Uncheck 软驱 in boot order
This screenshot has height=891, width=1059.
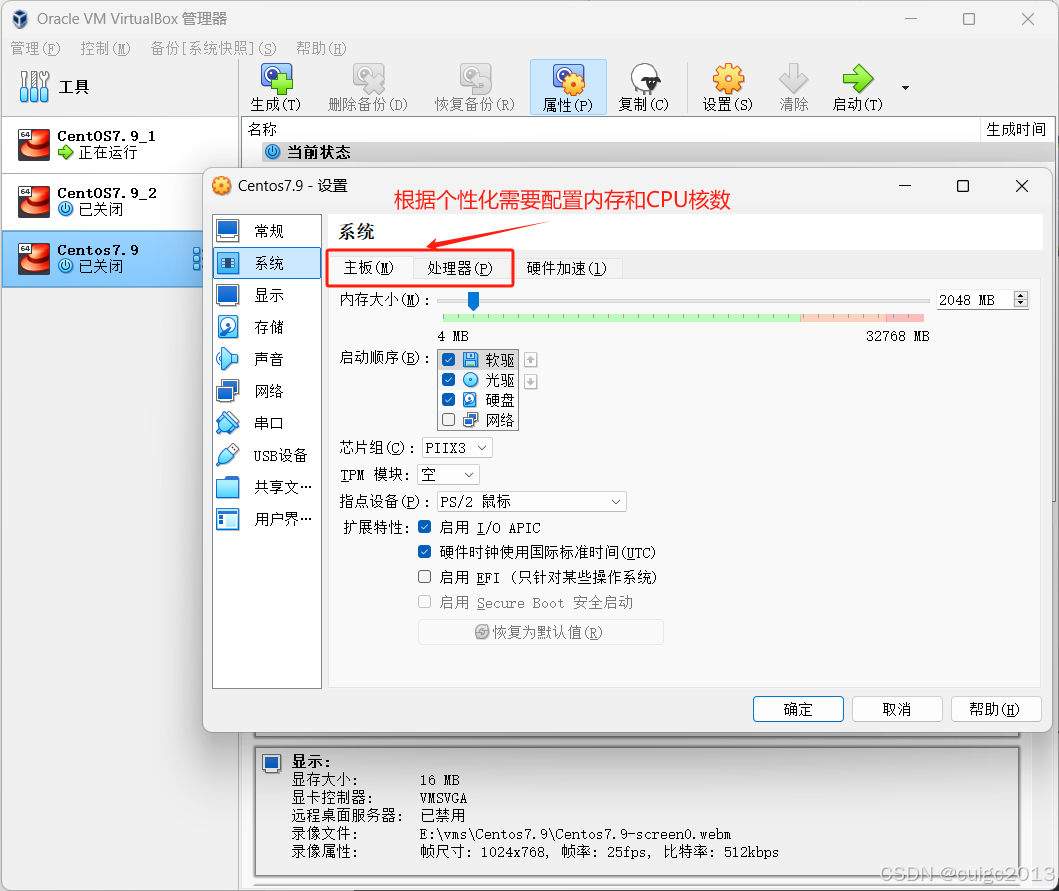tap(448, 359)
